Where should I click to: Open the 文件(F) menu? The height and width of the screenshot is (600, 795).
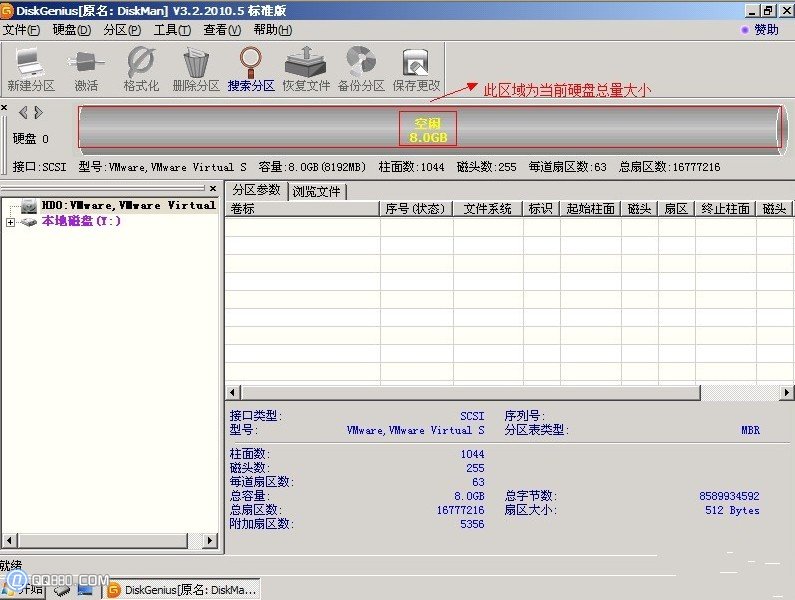tap(21, 30)
